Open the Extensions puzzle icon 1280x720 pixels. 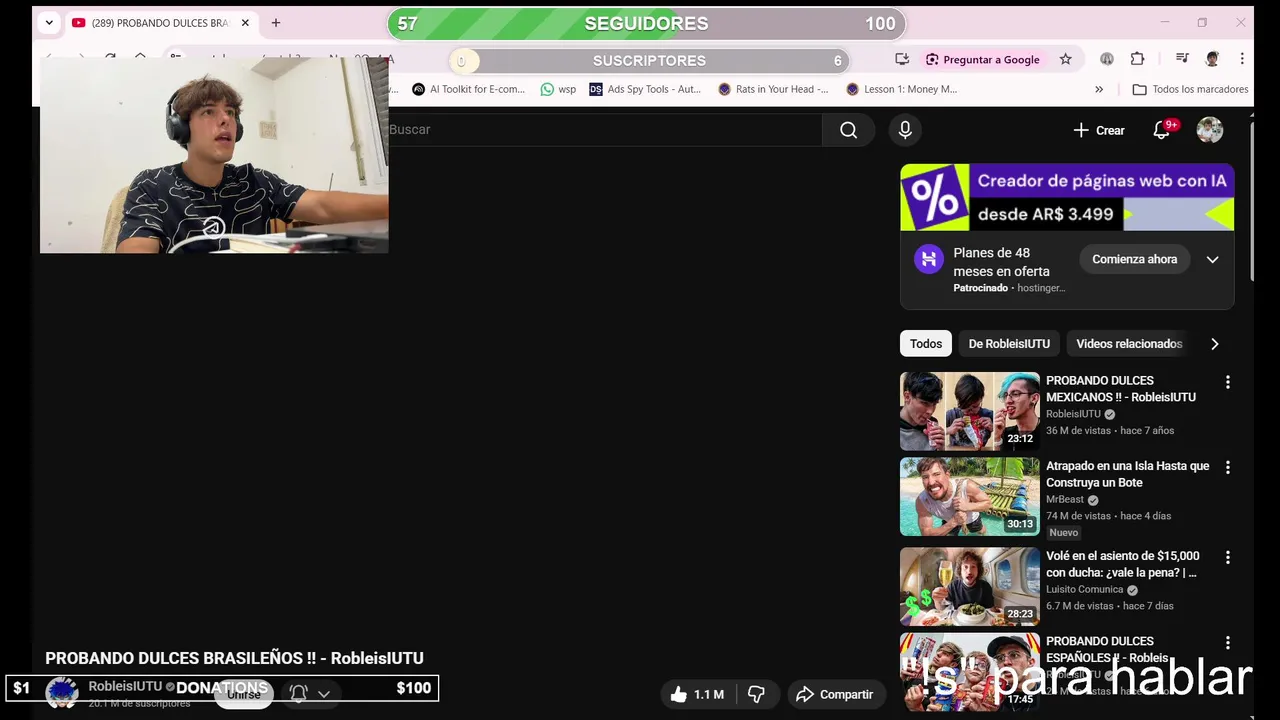(1137, 59)
